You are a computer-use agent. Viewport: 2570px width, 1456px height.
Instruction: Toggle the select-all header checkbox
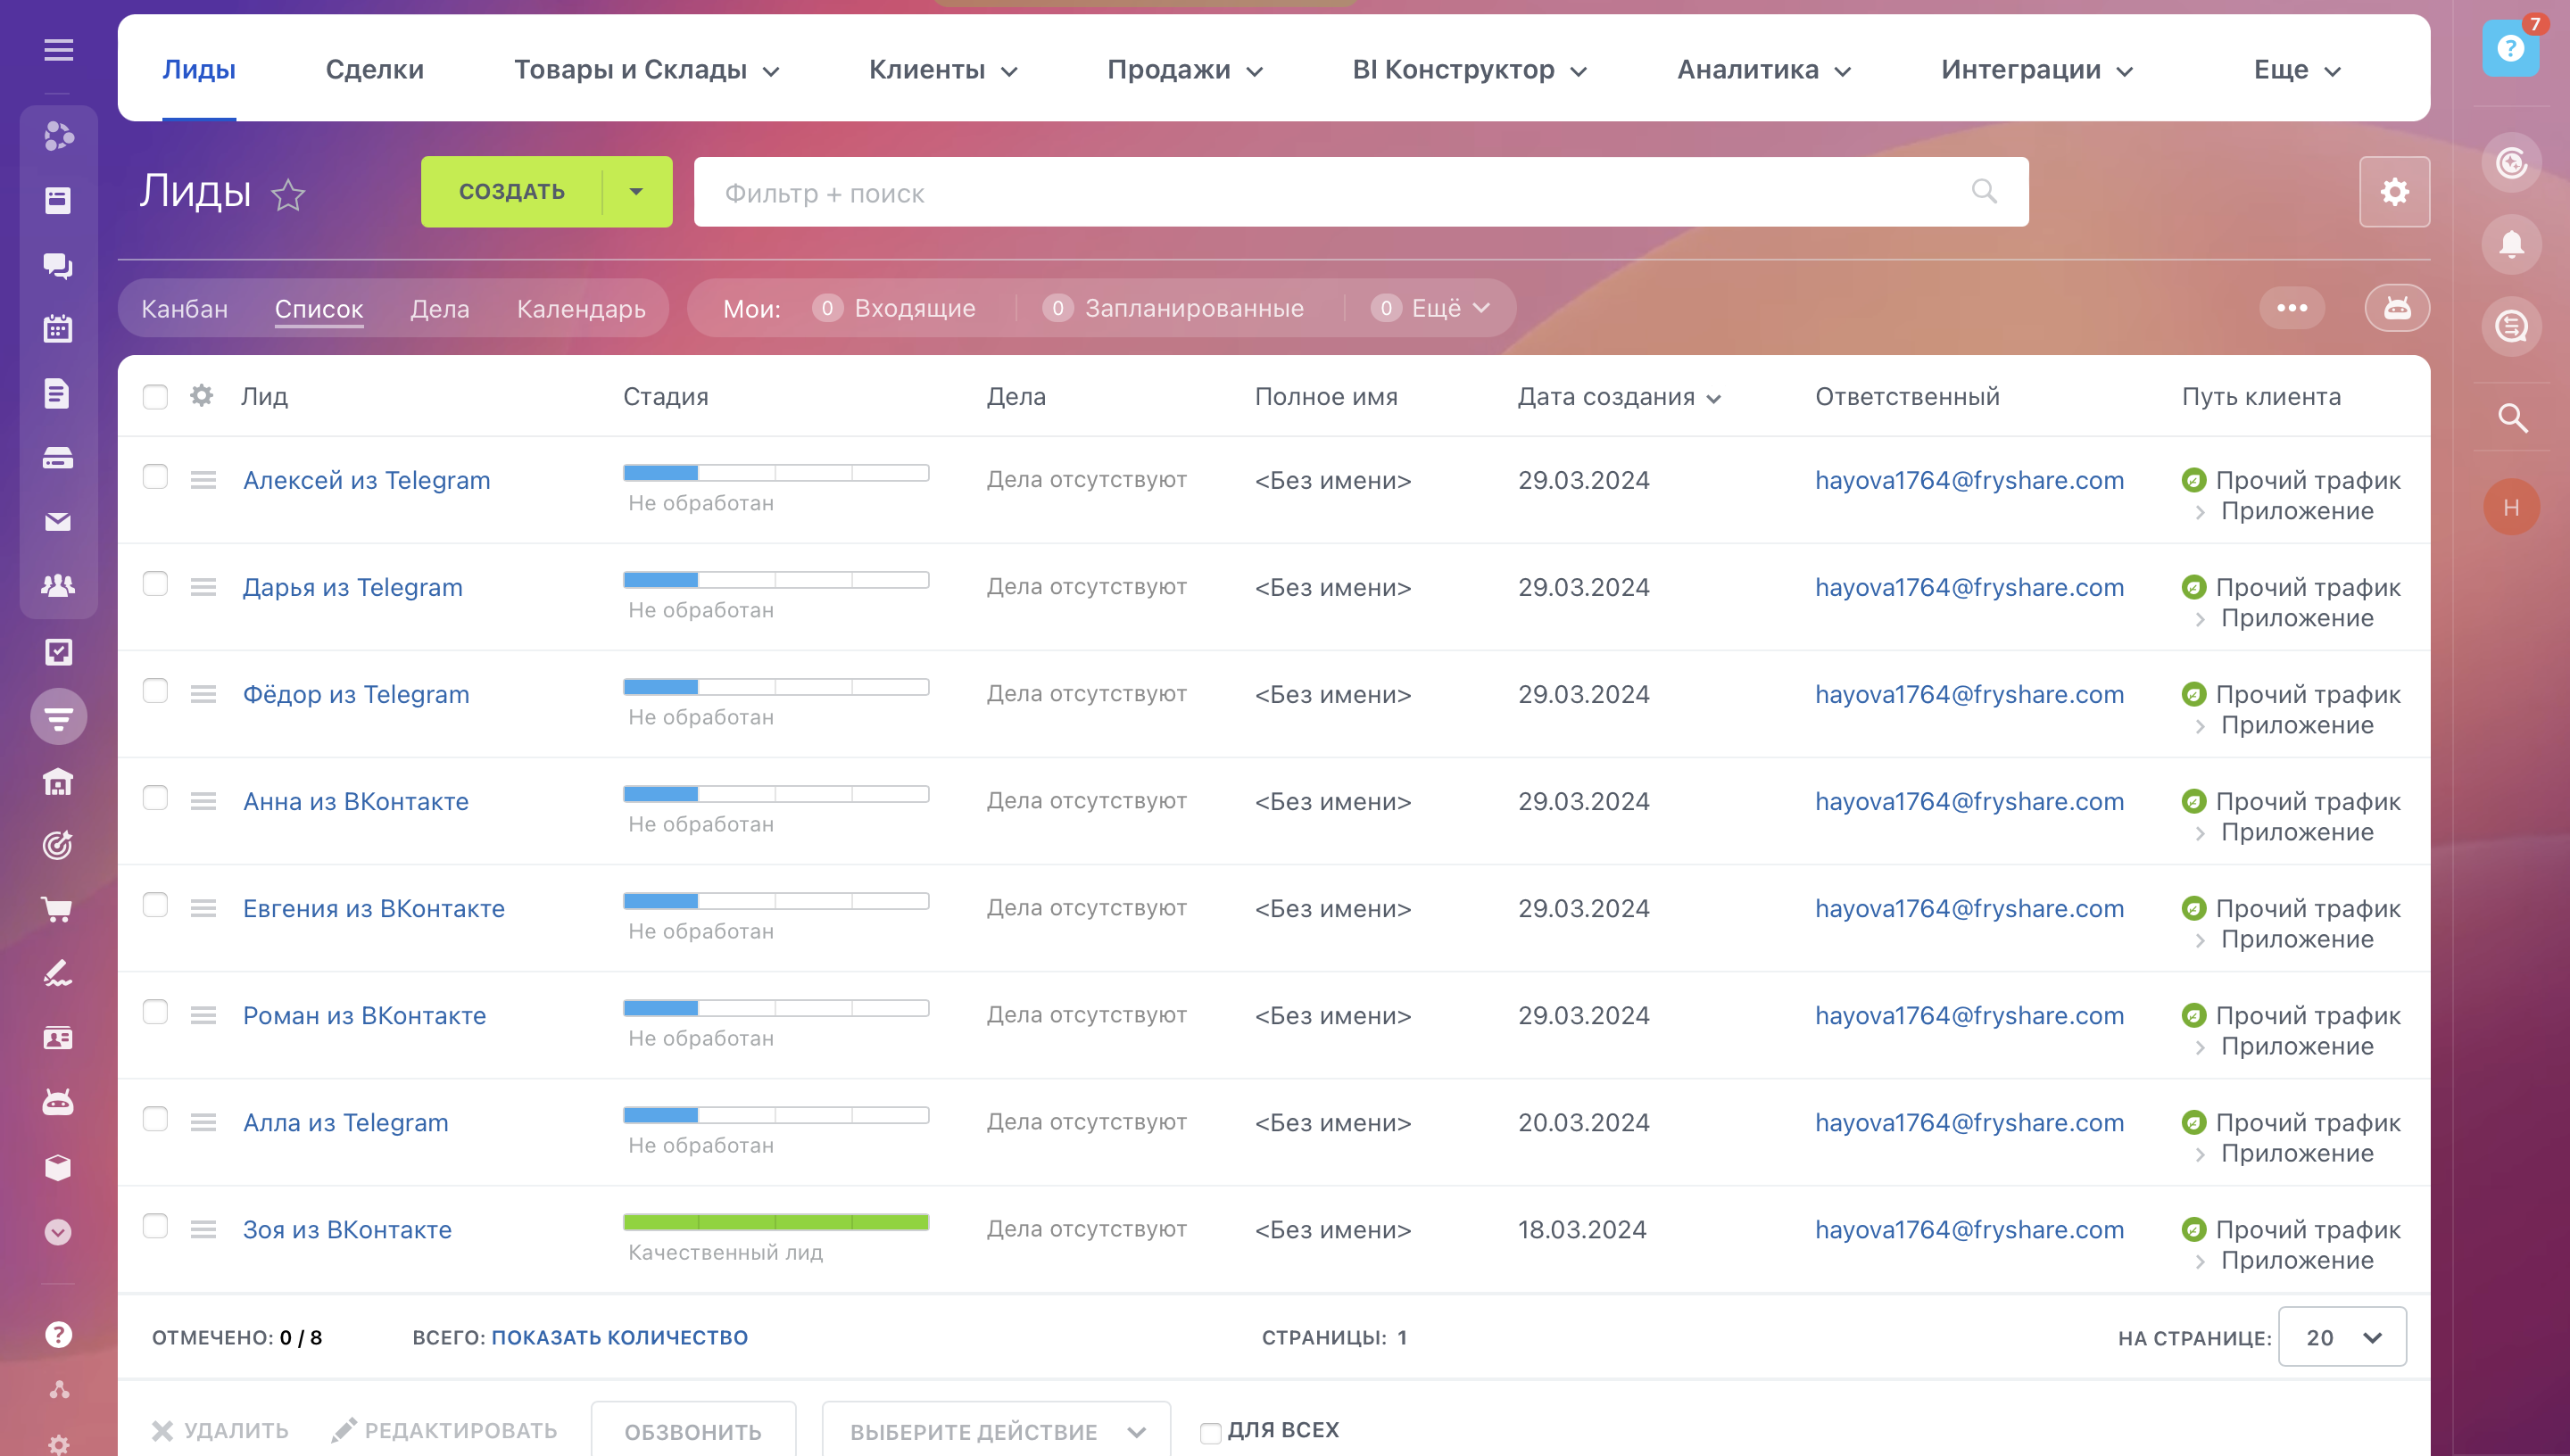click(155, 397)
